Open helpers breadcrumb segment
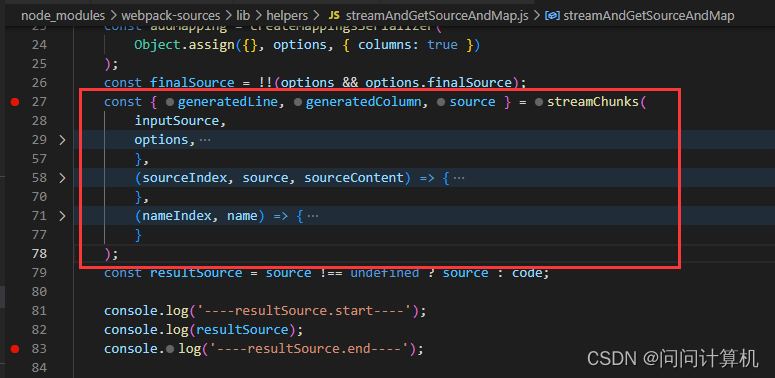The image size is (775, 378). 287,16
